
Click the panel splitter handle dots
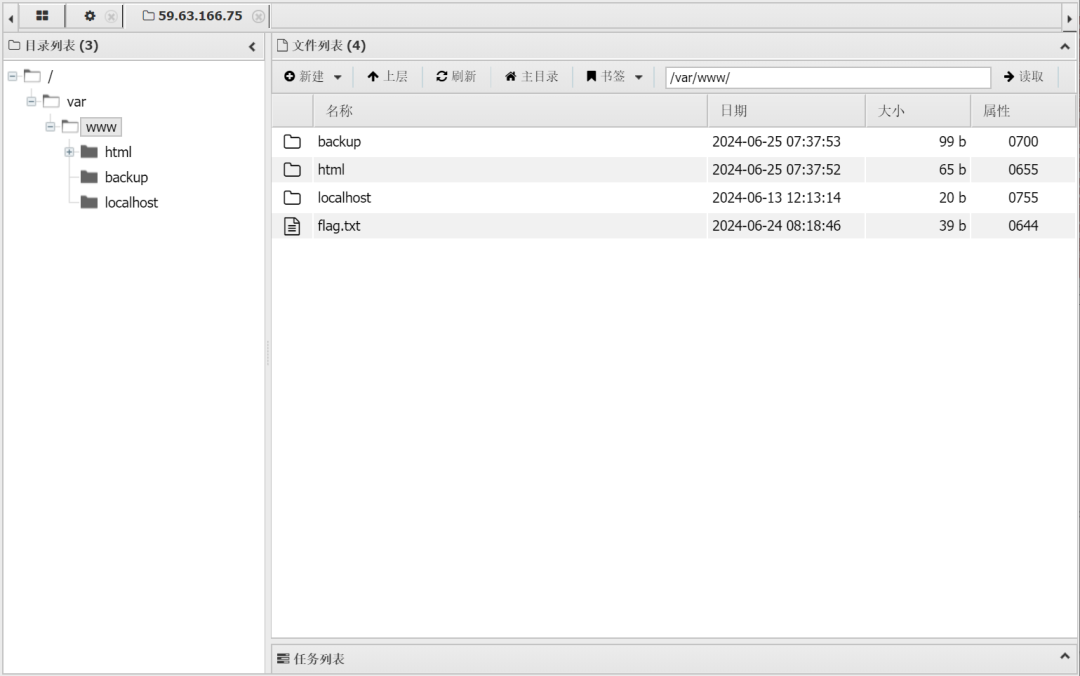[268, 353]
